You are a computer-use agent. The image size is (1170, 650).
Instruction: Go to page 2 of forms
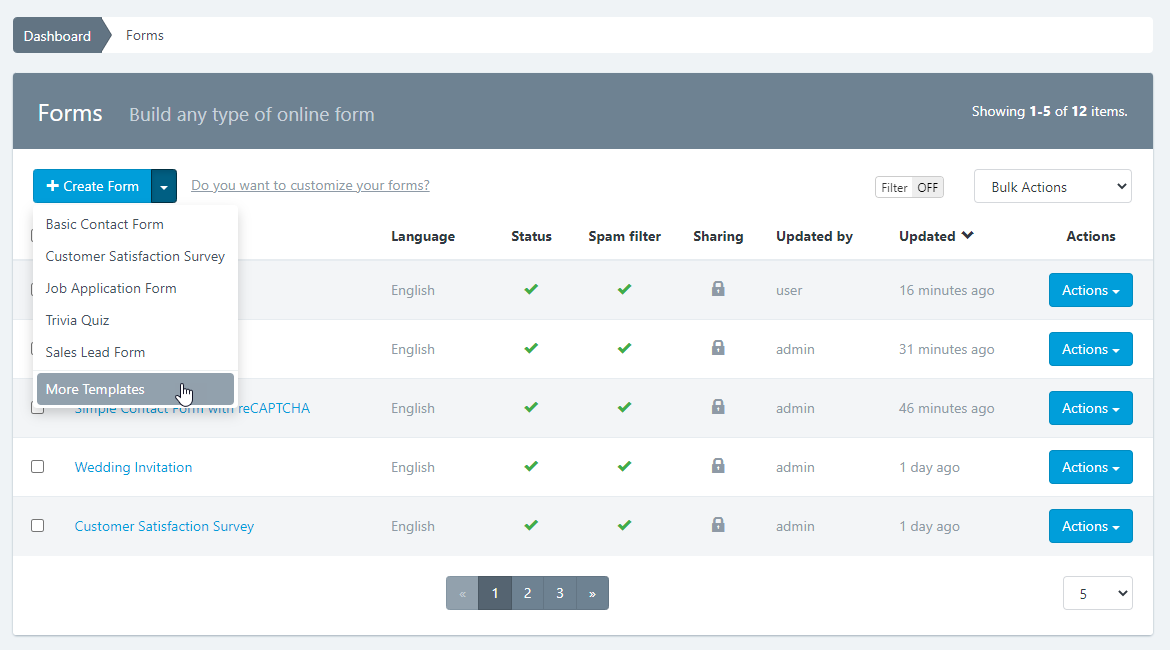coord(527,593)
